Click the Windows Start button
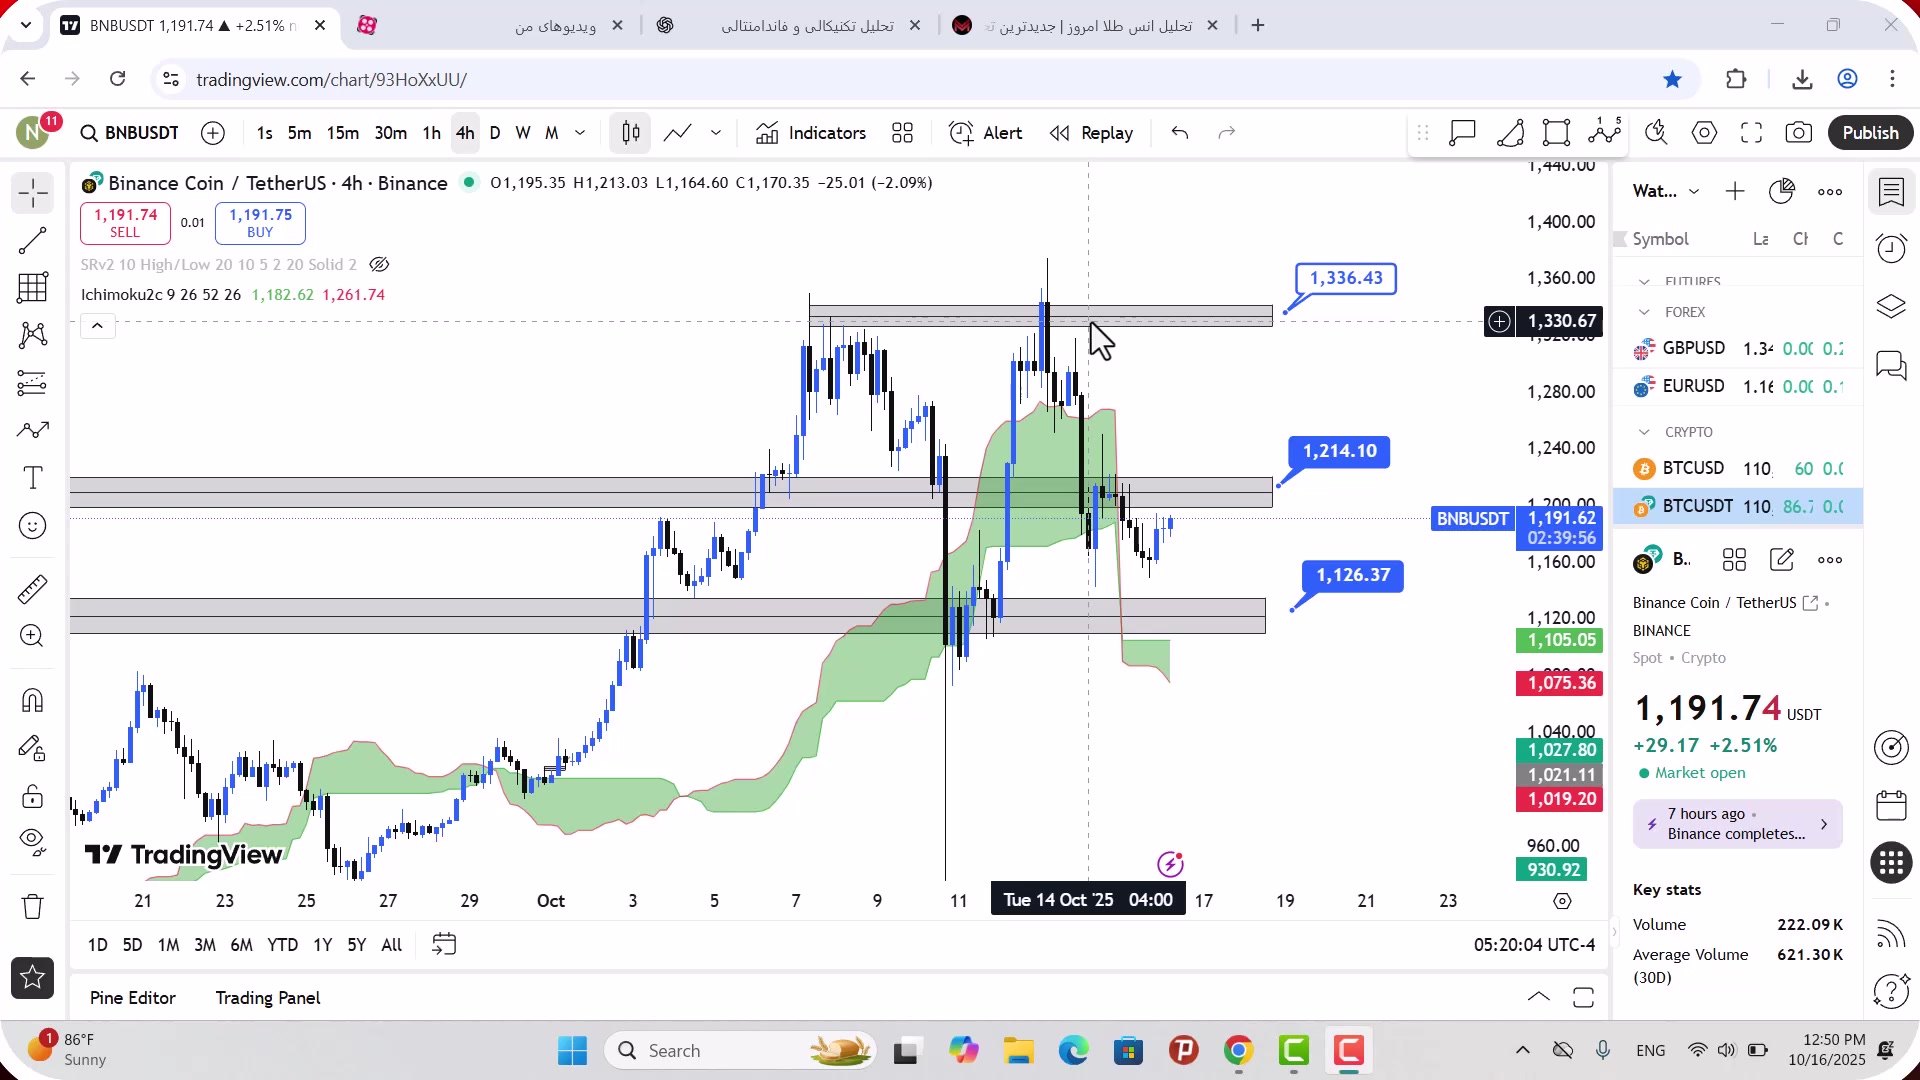The width and height of the screenshot is (1920, 1080). (572, 1051)
